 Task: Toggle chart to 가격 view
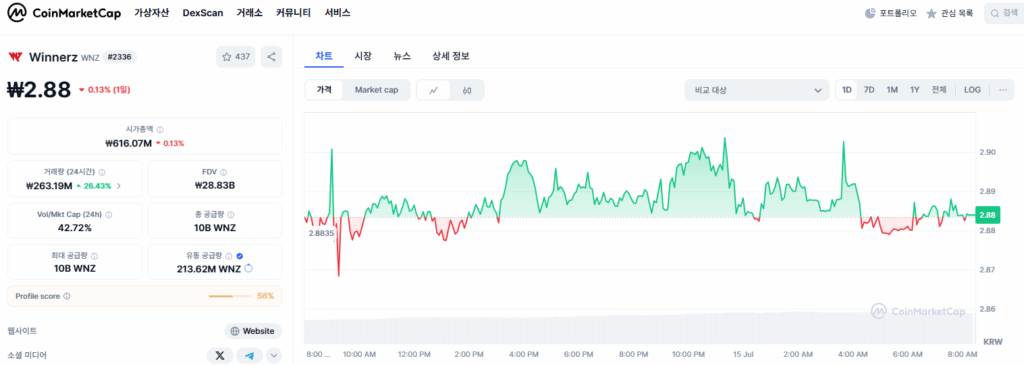coord(325,90)
